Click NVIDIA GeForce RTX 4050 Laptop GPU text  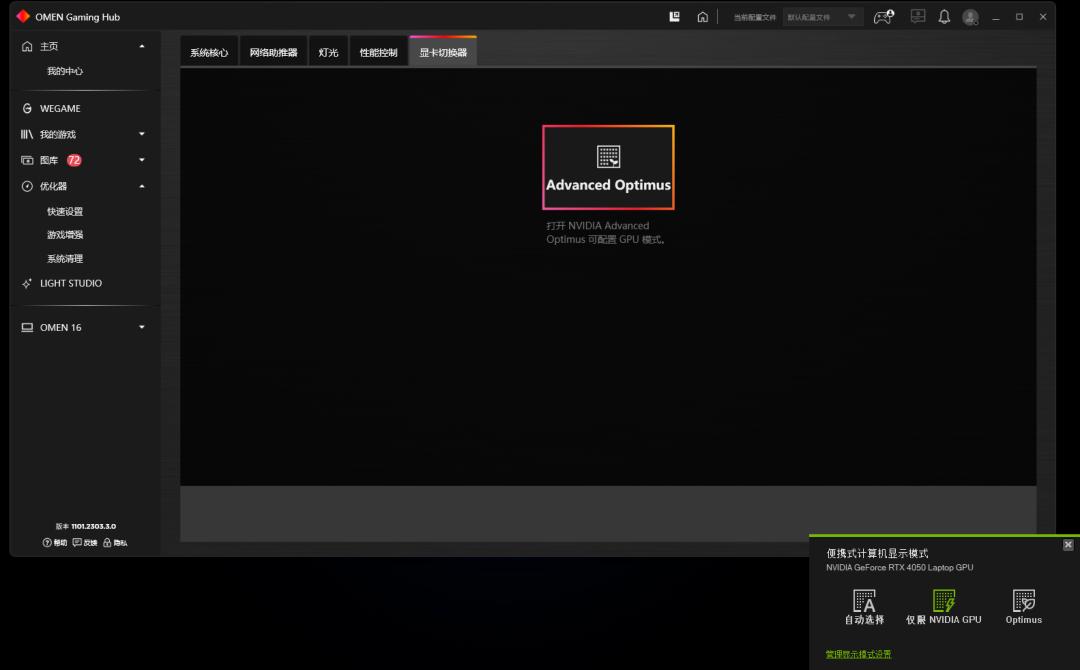(900, 567)
